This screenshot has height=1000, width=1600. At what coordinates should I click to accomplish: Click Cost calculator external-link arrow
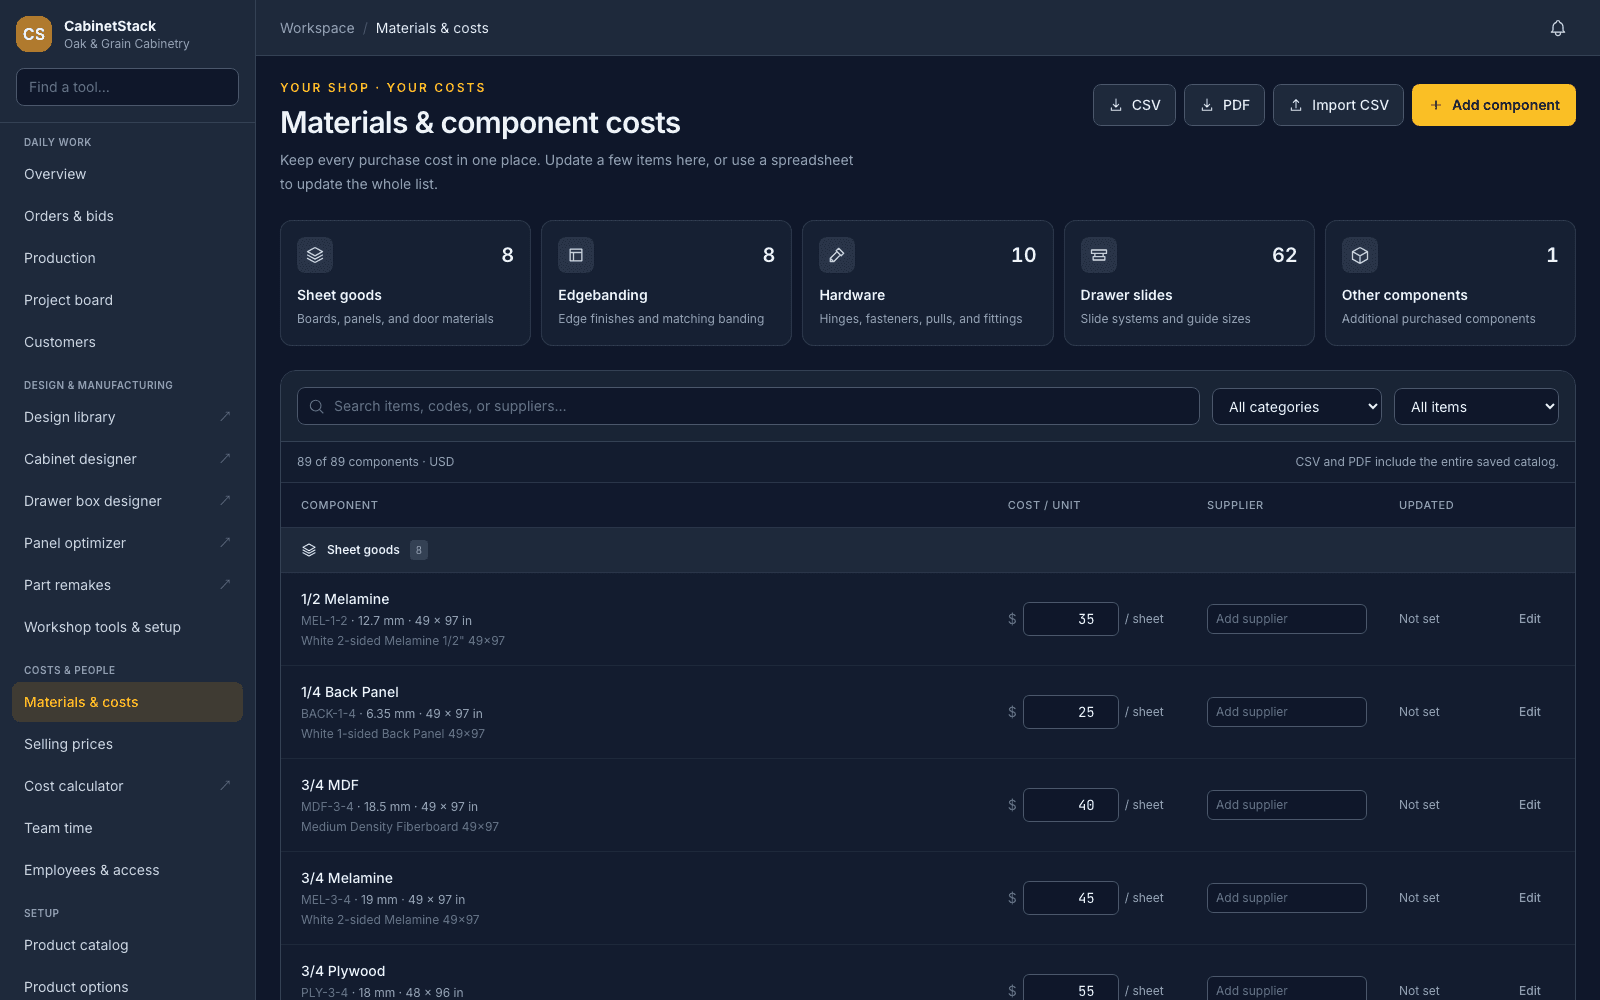point(225,785)
